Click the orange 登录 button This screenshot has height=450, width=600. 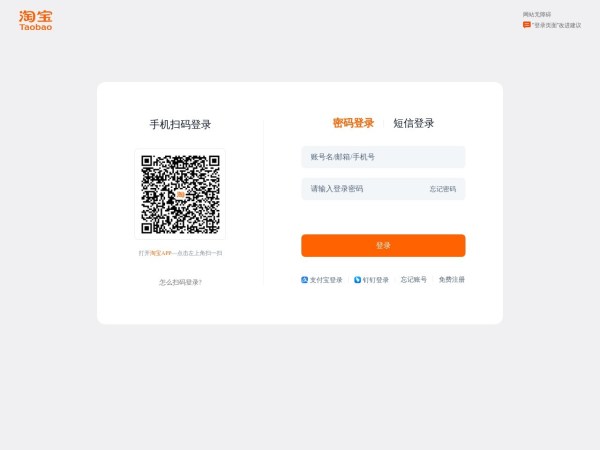(x=383, y=245)
